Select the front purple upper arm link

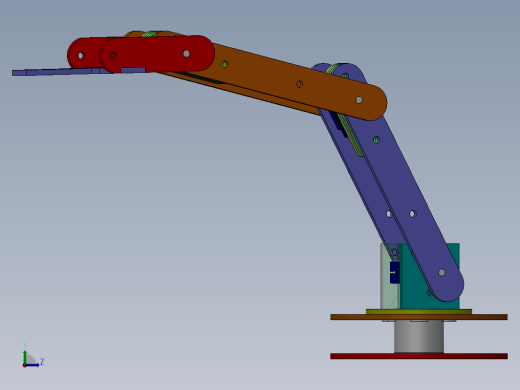(397, 180)
